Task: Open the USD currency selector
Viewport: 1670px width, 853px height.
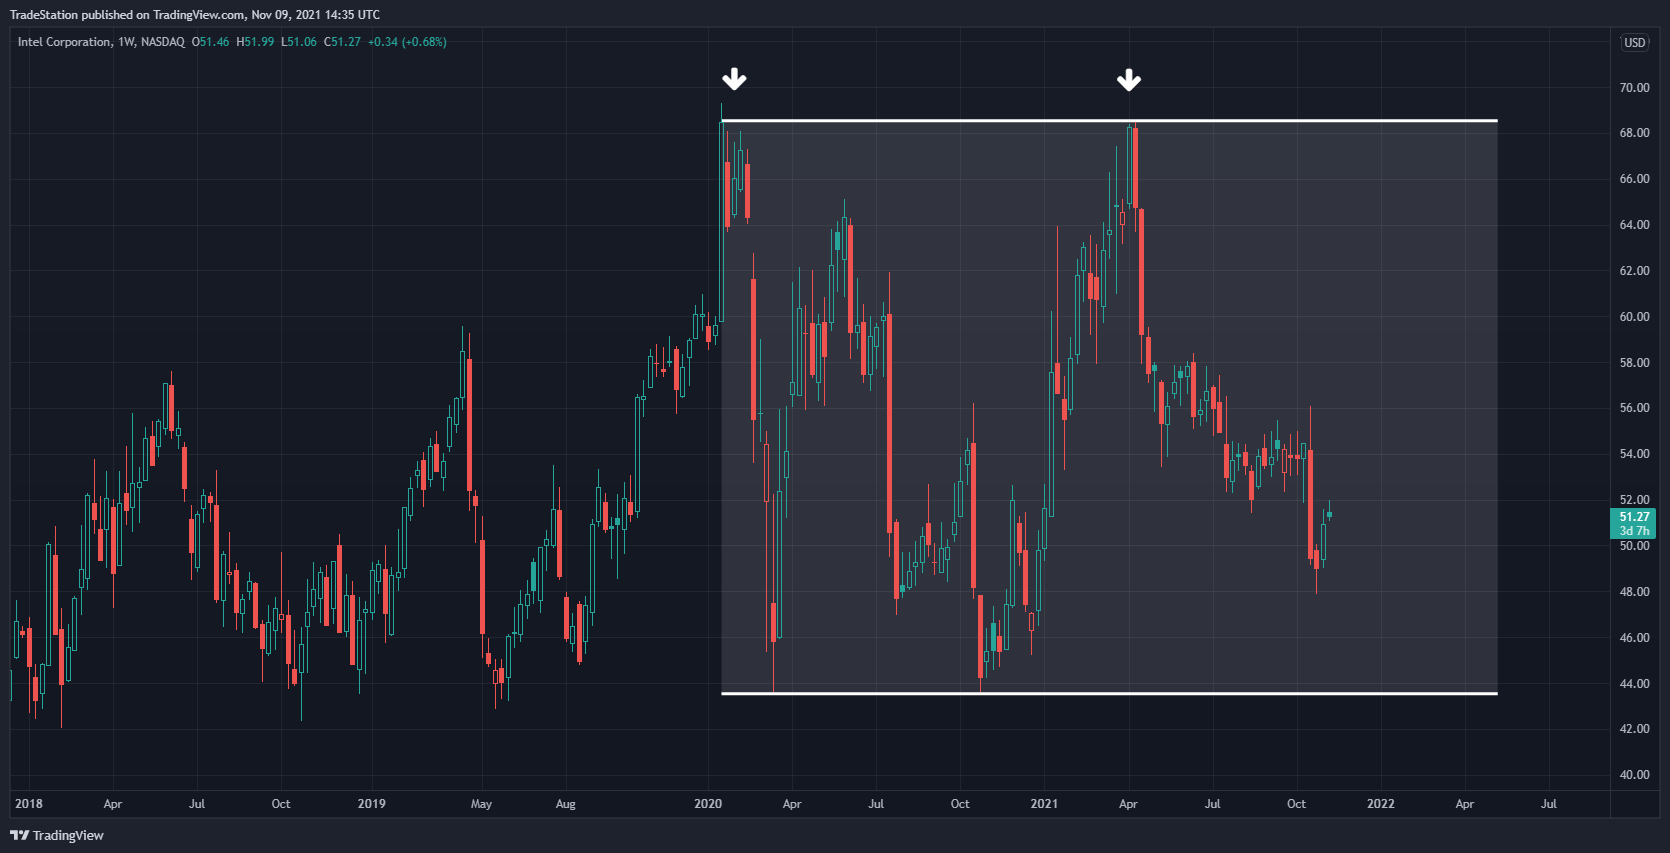Action: 1634,43
